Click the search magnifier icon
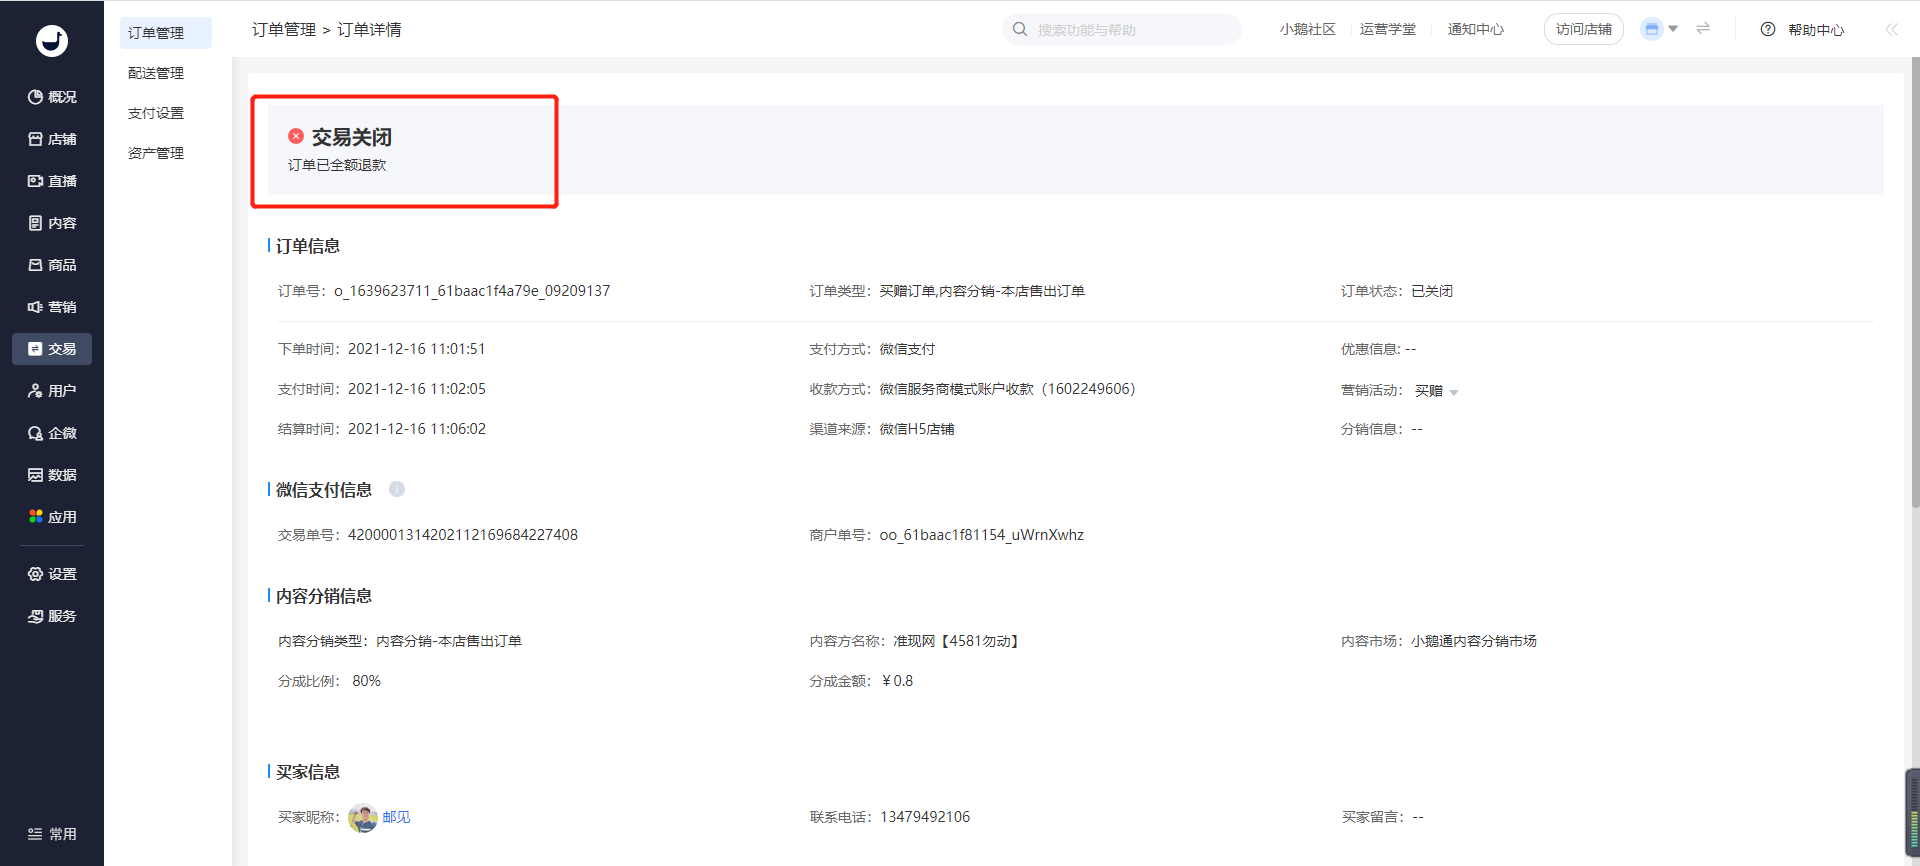The image size is (1920, 866). [x=1020, y=29]
